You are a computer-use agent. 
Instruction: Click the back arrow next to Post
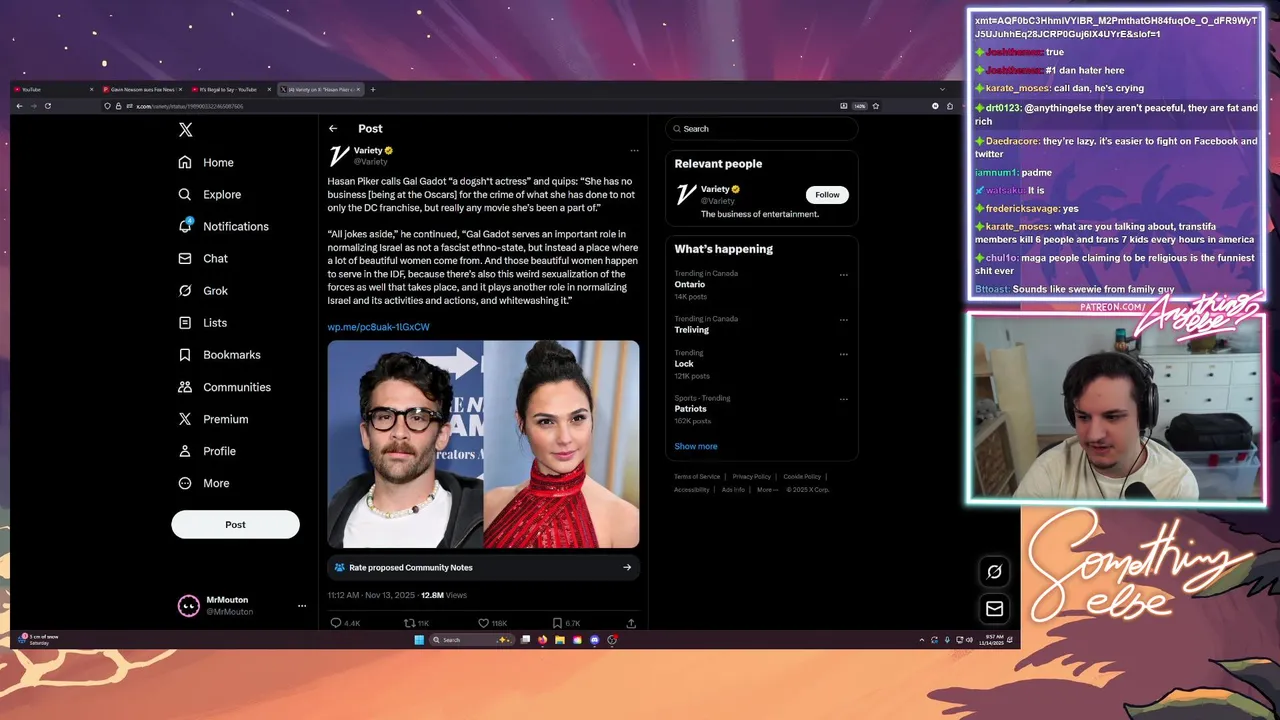point(333,128)
